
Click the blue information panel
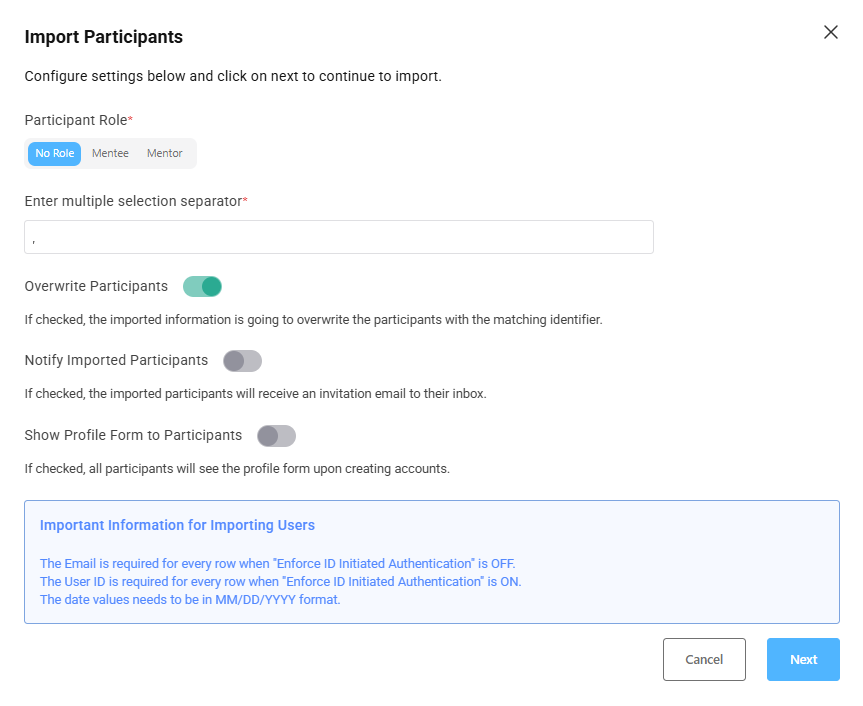tap(430, 560)
